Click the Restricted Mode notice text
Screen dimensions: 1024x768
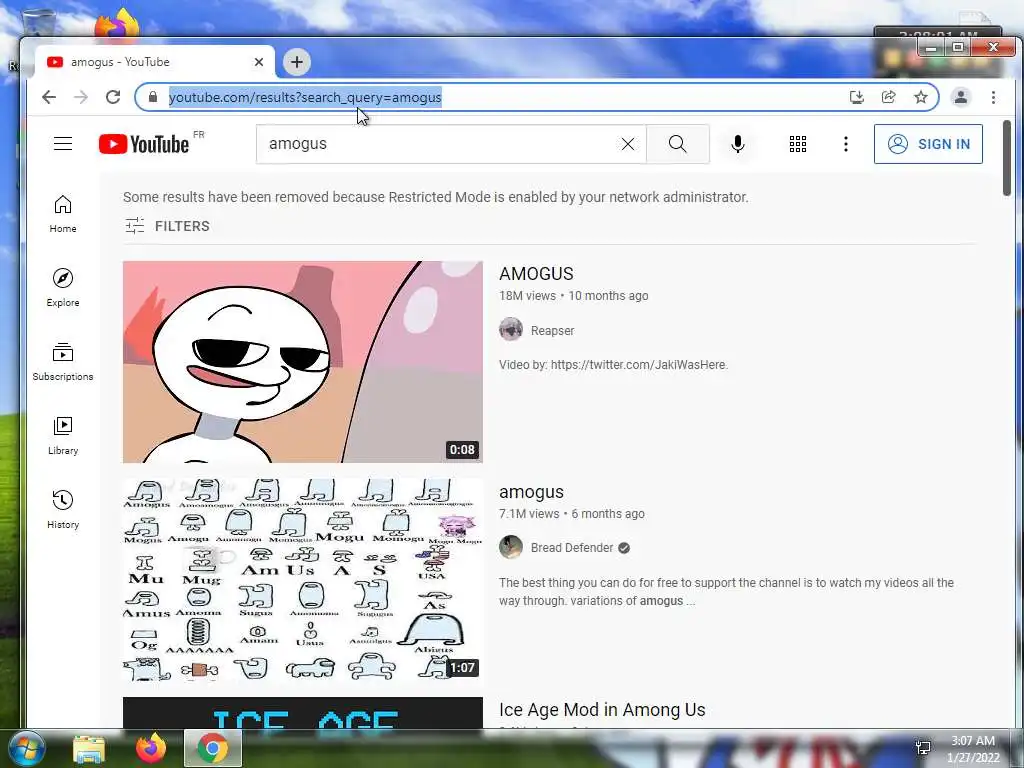click(436, 197)
